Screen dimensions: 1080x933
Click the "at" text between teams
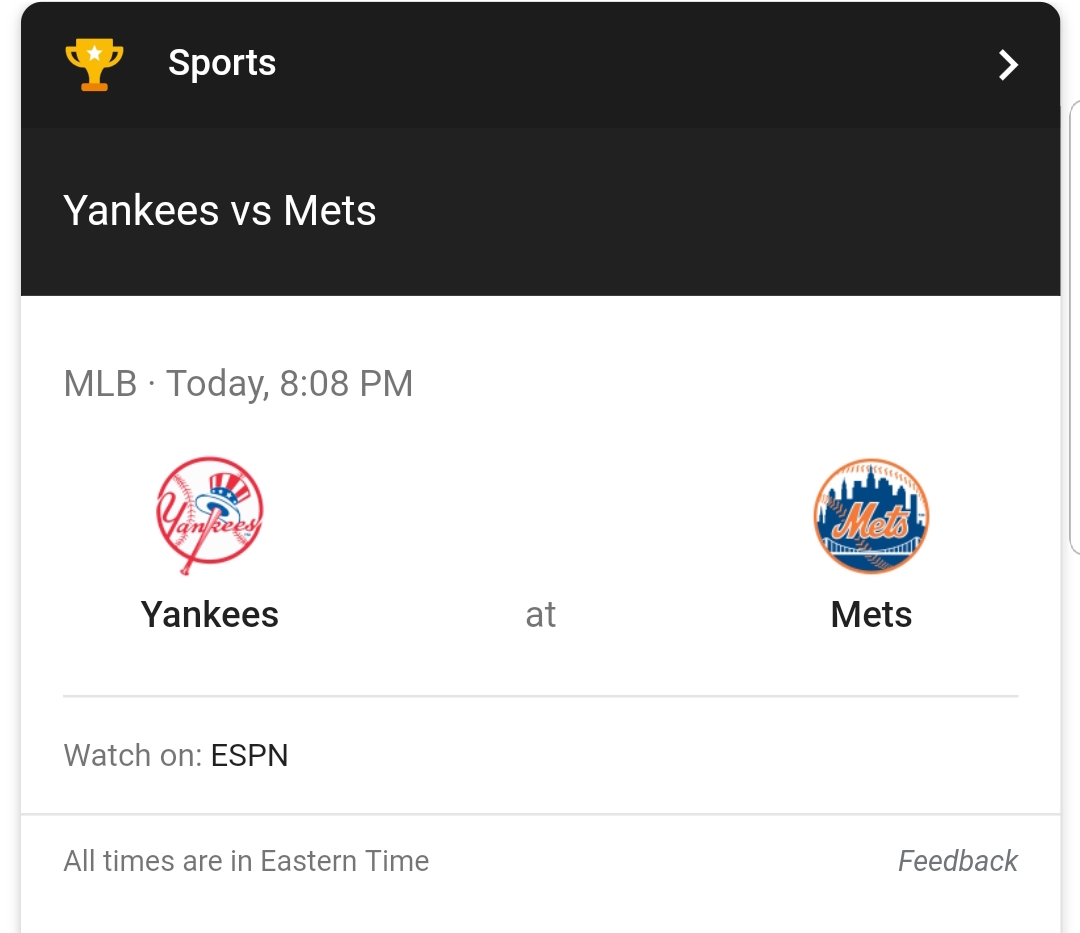(540, 615)
